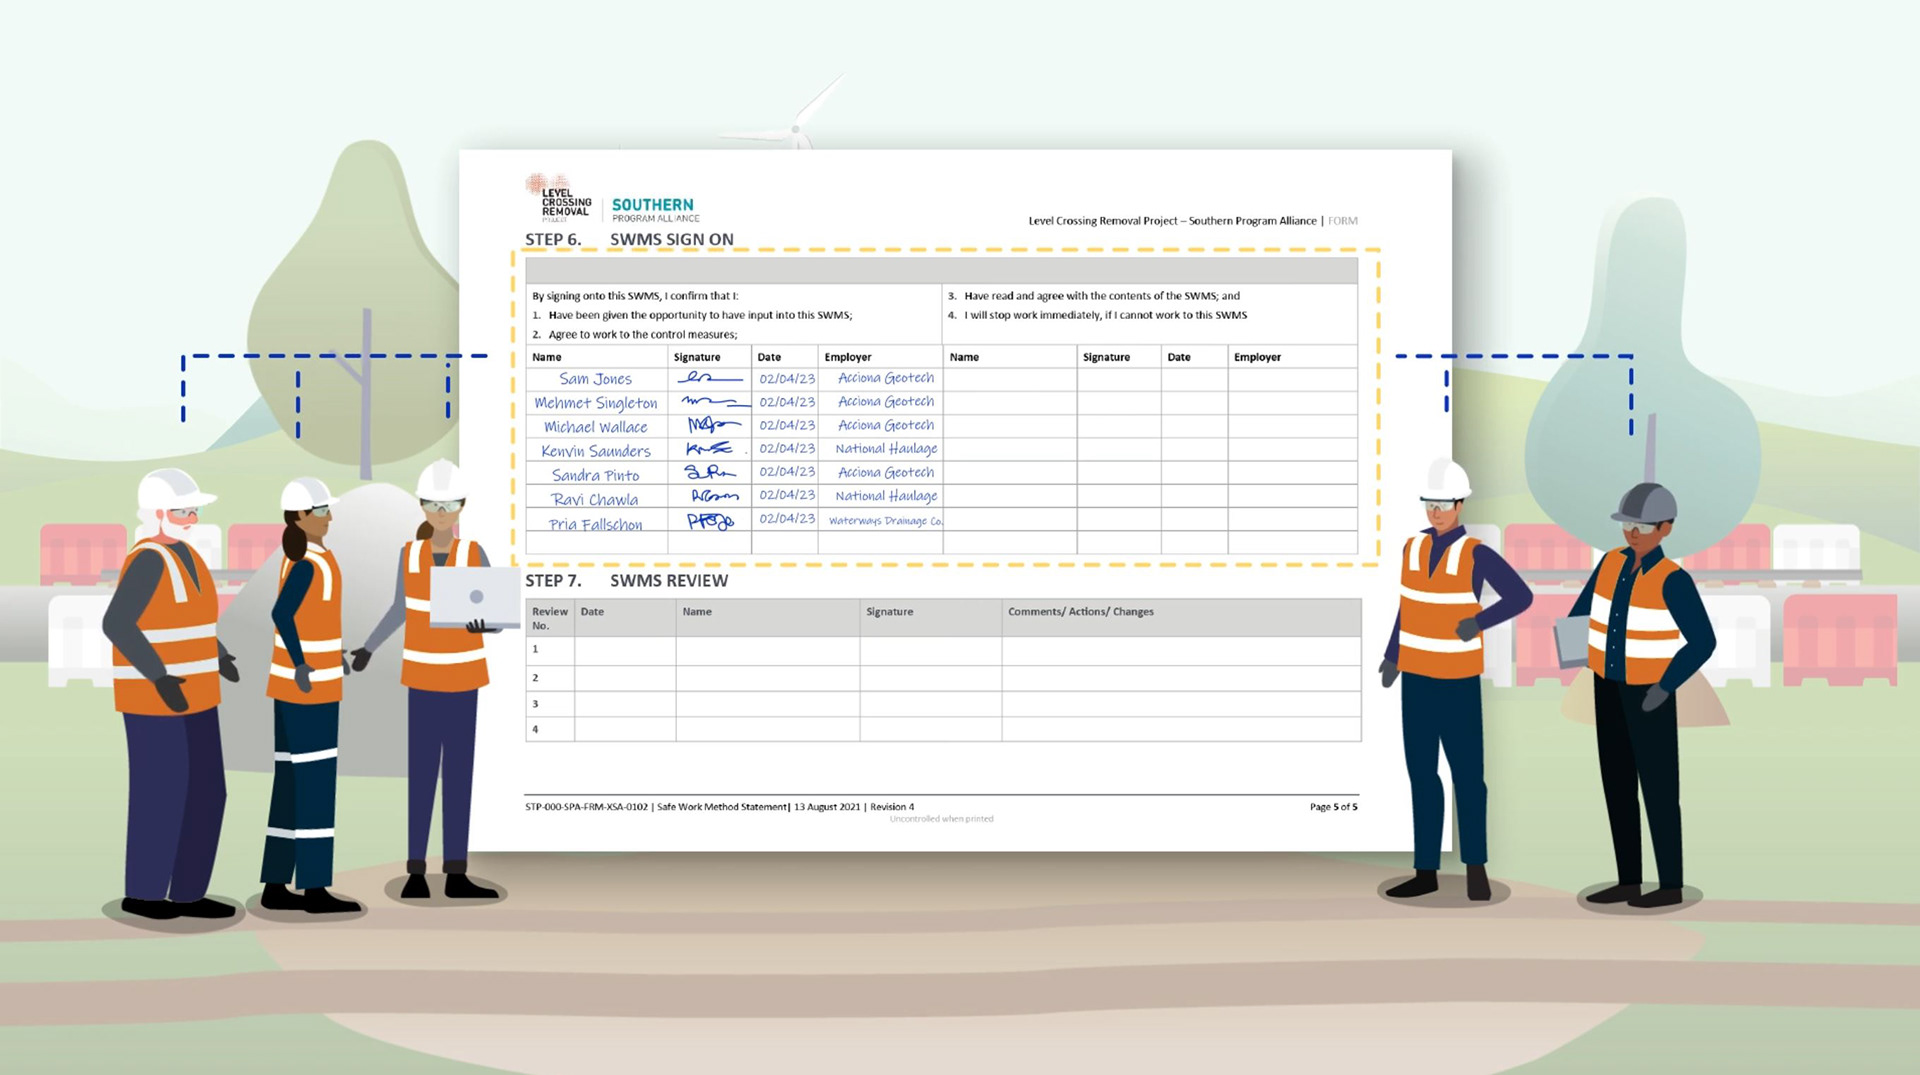Click Sam Jones's signature
Image resolution: width=1920 pixels, height=1075 pixels.
[710, 378]
